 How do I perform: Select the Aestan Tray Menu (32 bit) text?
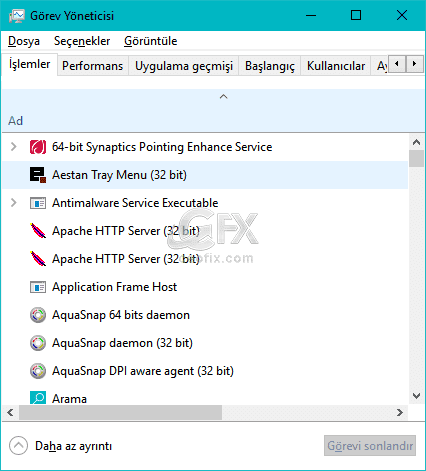[x=119, y=175]
